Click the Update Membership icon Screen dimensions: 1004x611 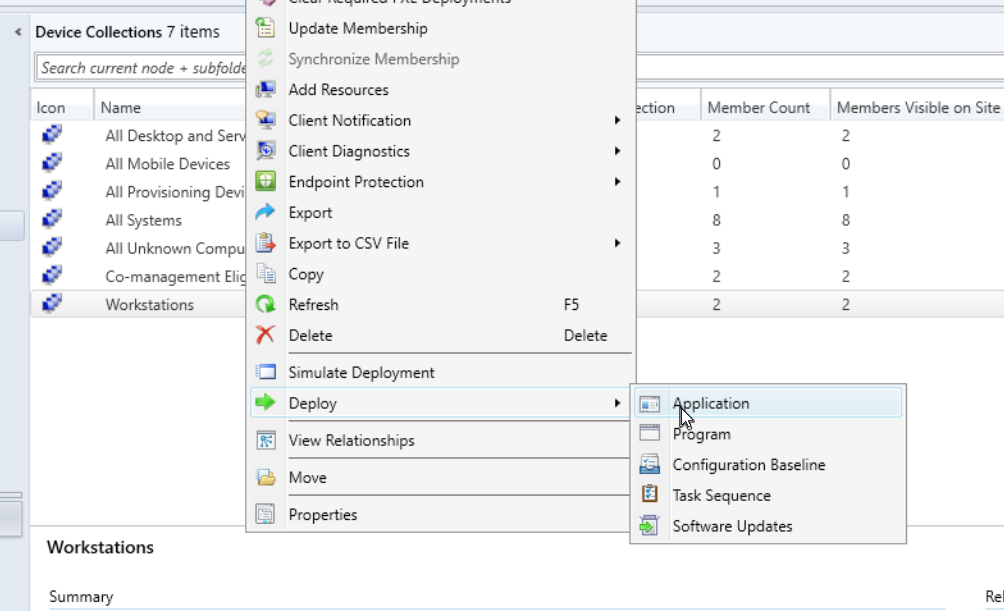[265, 28]
